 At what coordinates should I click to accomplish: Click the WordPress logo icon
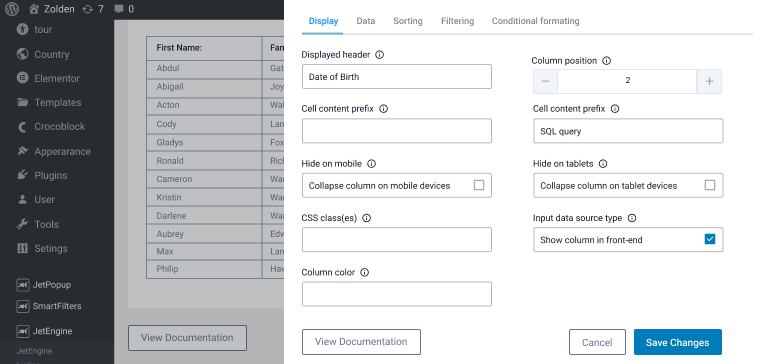(13, 9)
